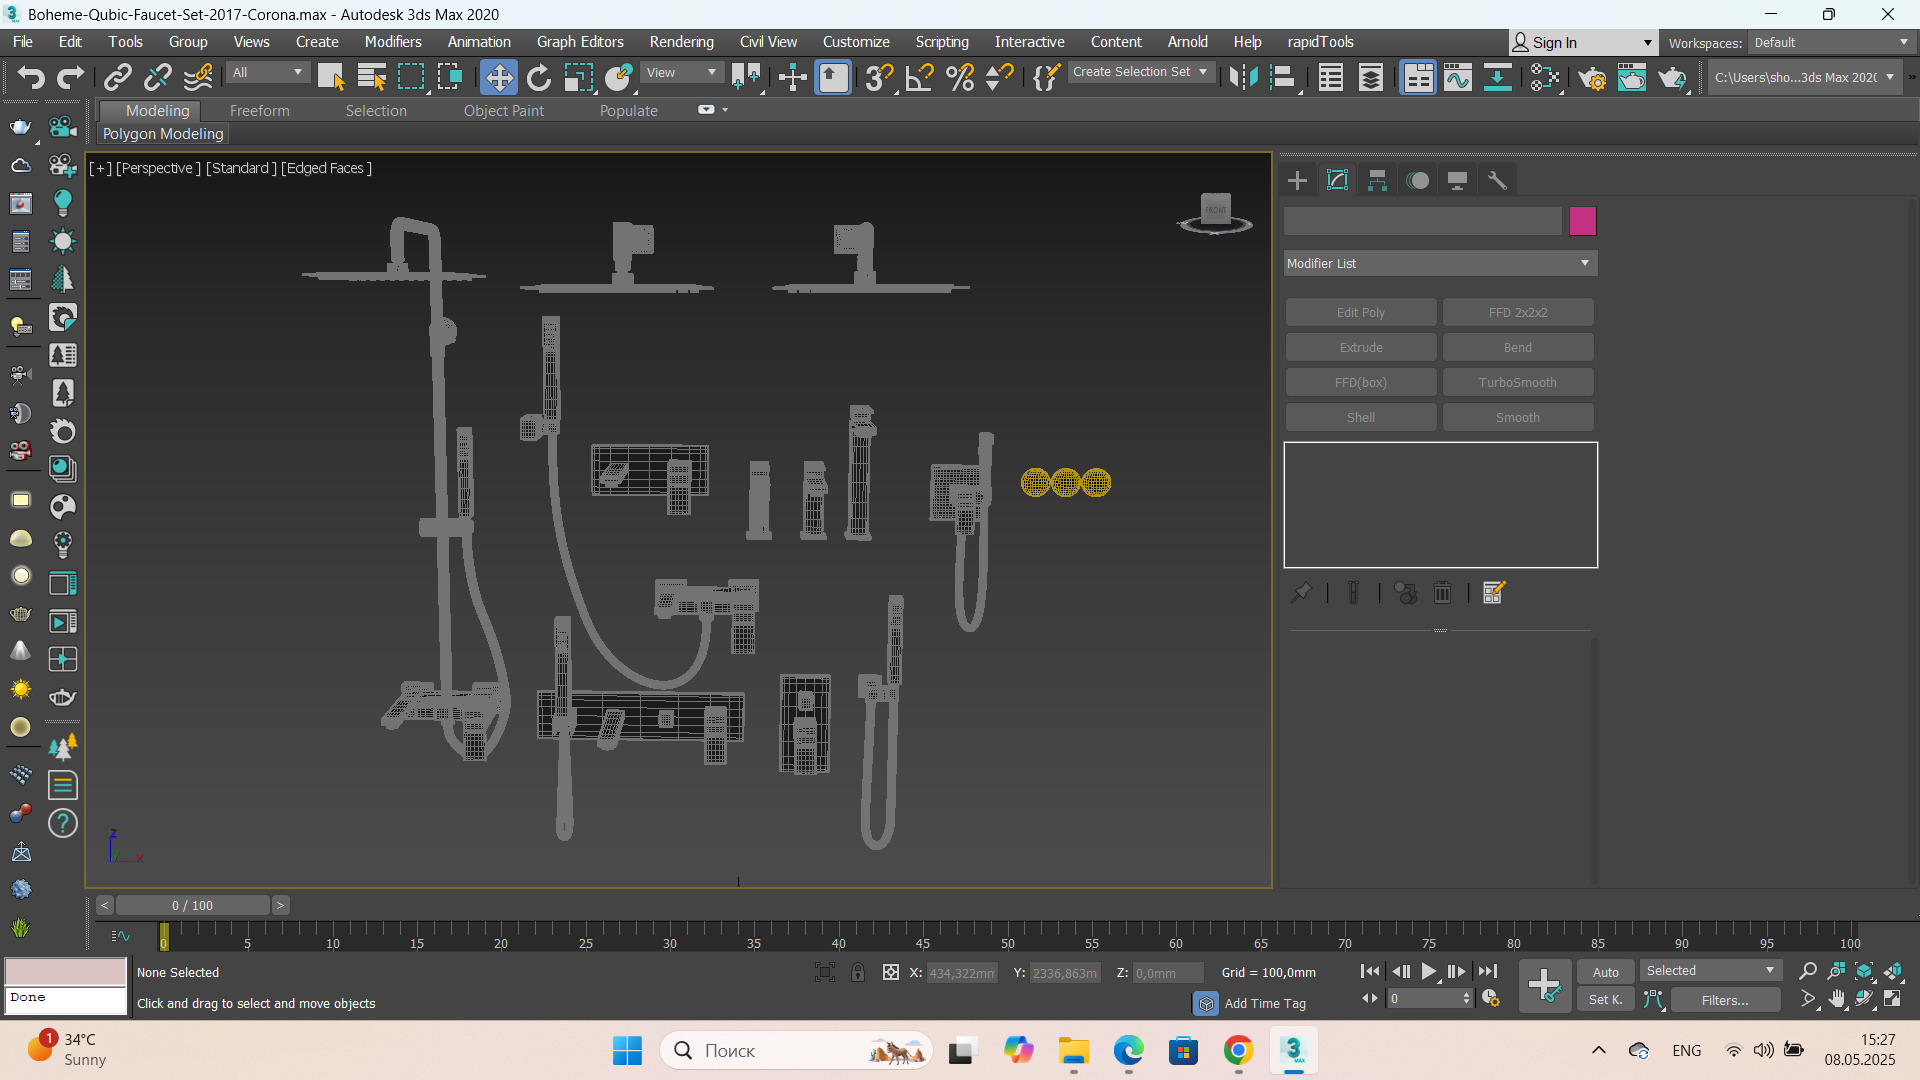Click the Filters... button

[x=1725, y=1000]
